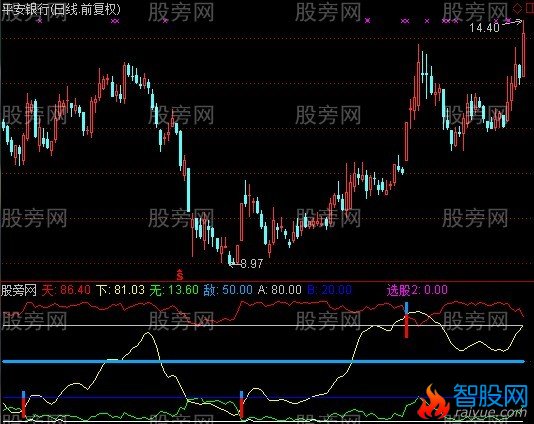Click the 敌: 50.00 indicator value
This screenshot has width=534, height=424.
tap(228, 290)
